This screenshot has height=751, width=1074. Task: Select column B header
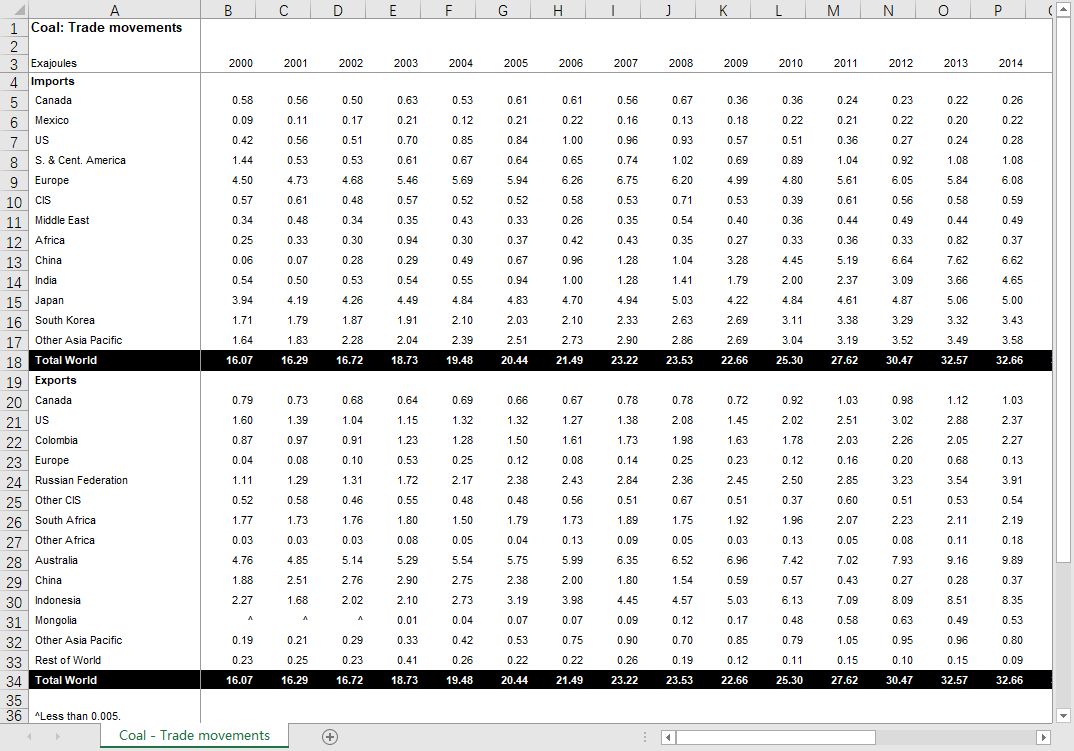228,10
